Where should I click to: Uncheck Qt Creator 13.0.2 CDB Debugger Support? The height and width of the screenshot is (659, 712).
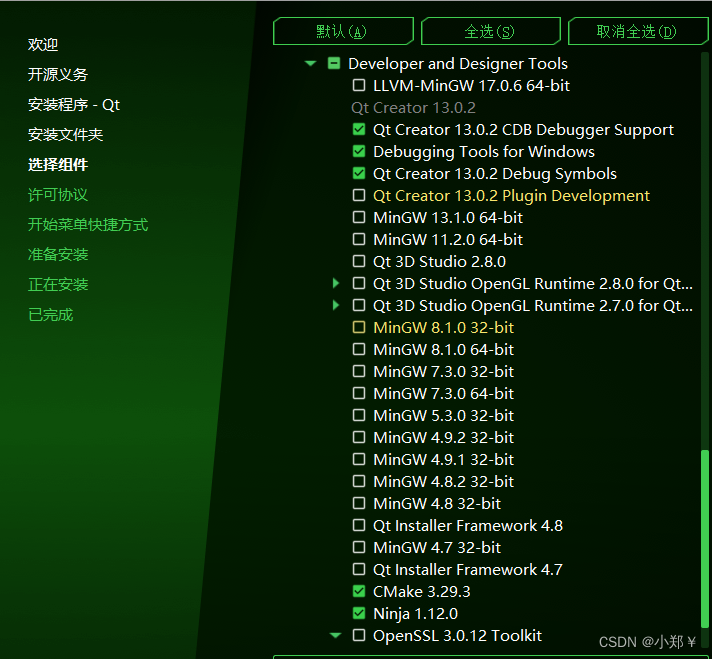click(x=359, y=129)
